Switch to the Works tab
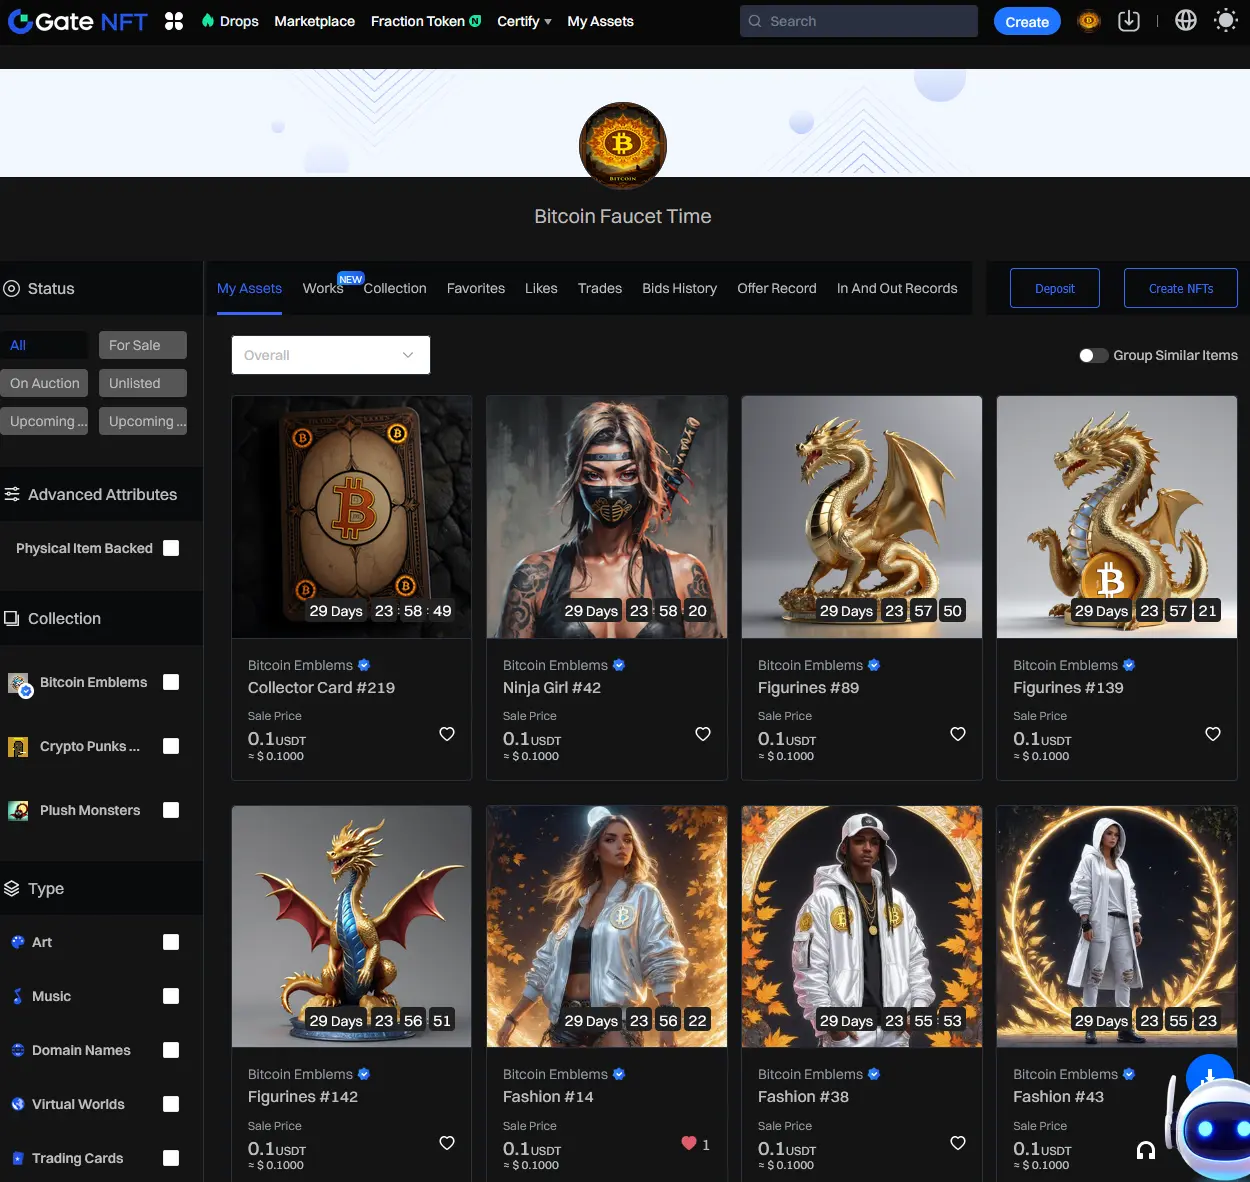This screenshot has height=1182, width=1250. click(323, 288)
